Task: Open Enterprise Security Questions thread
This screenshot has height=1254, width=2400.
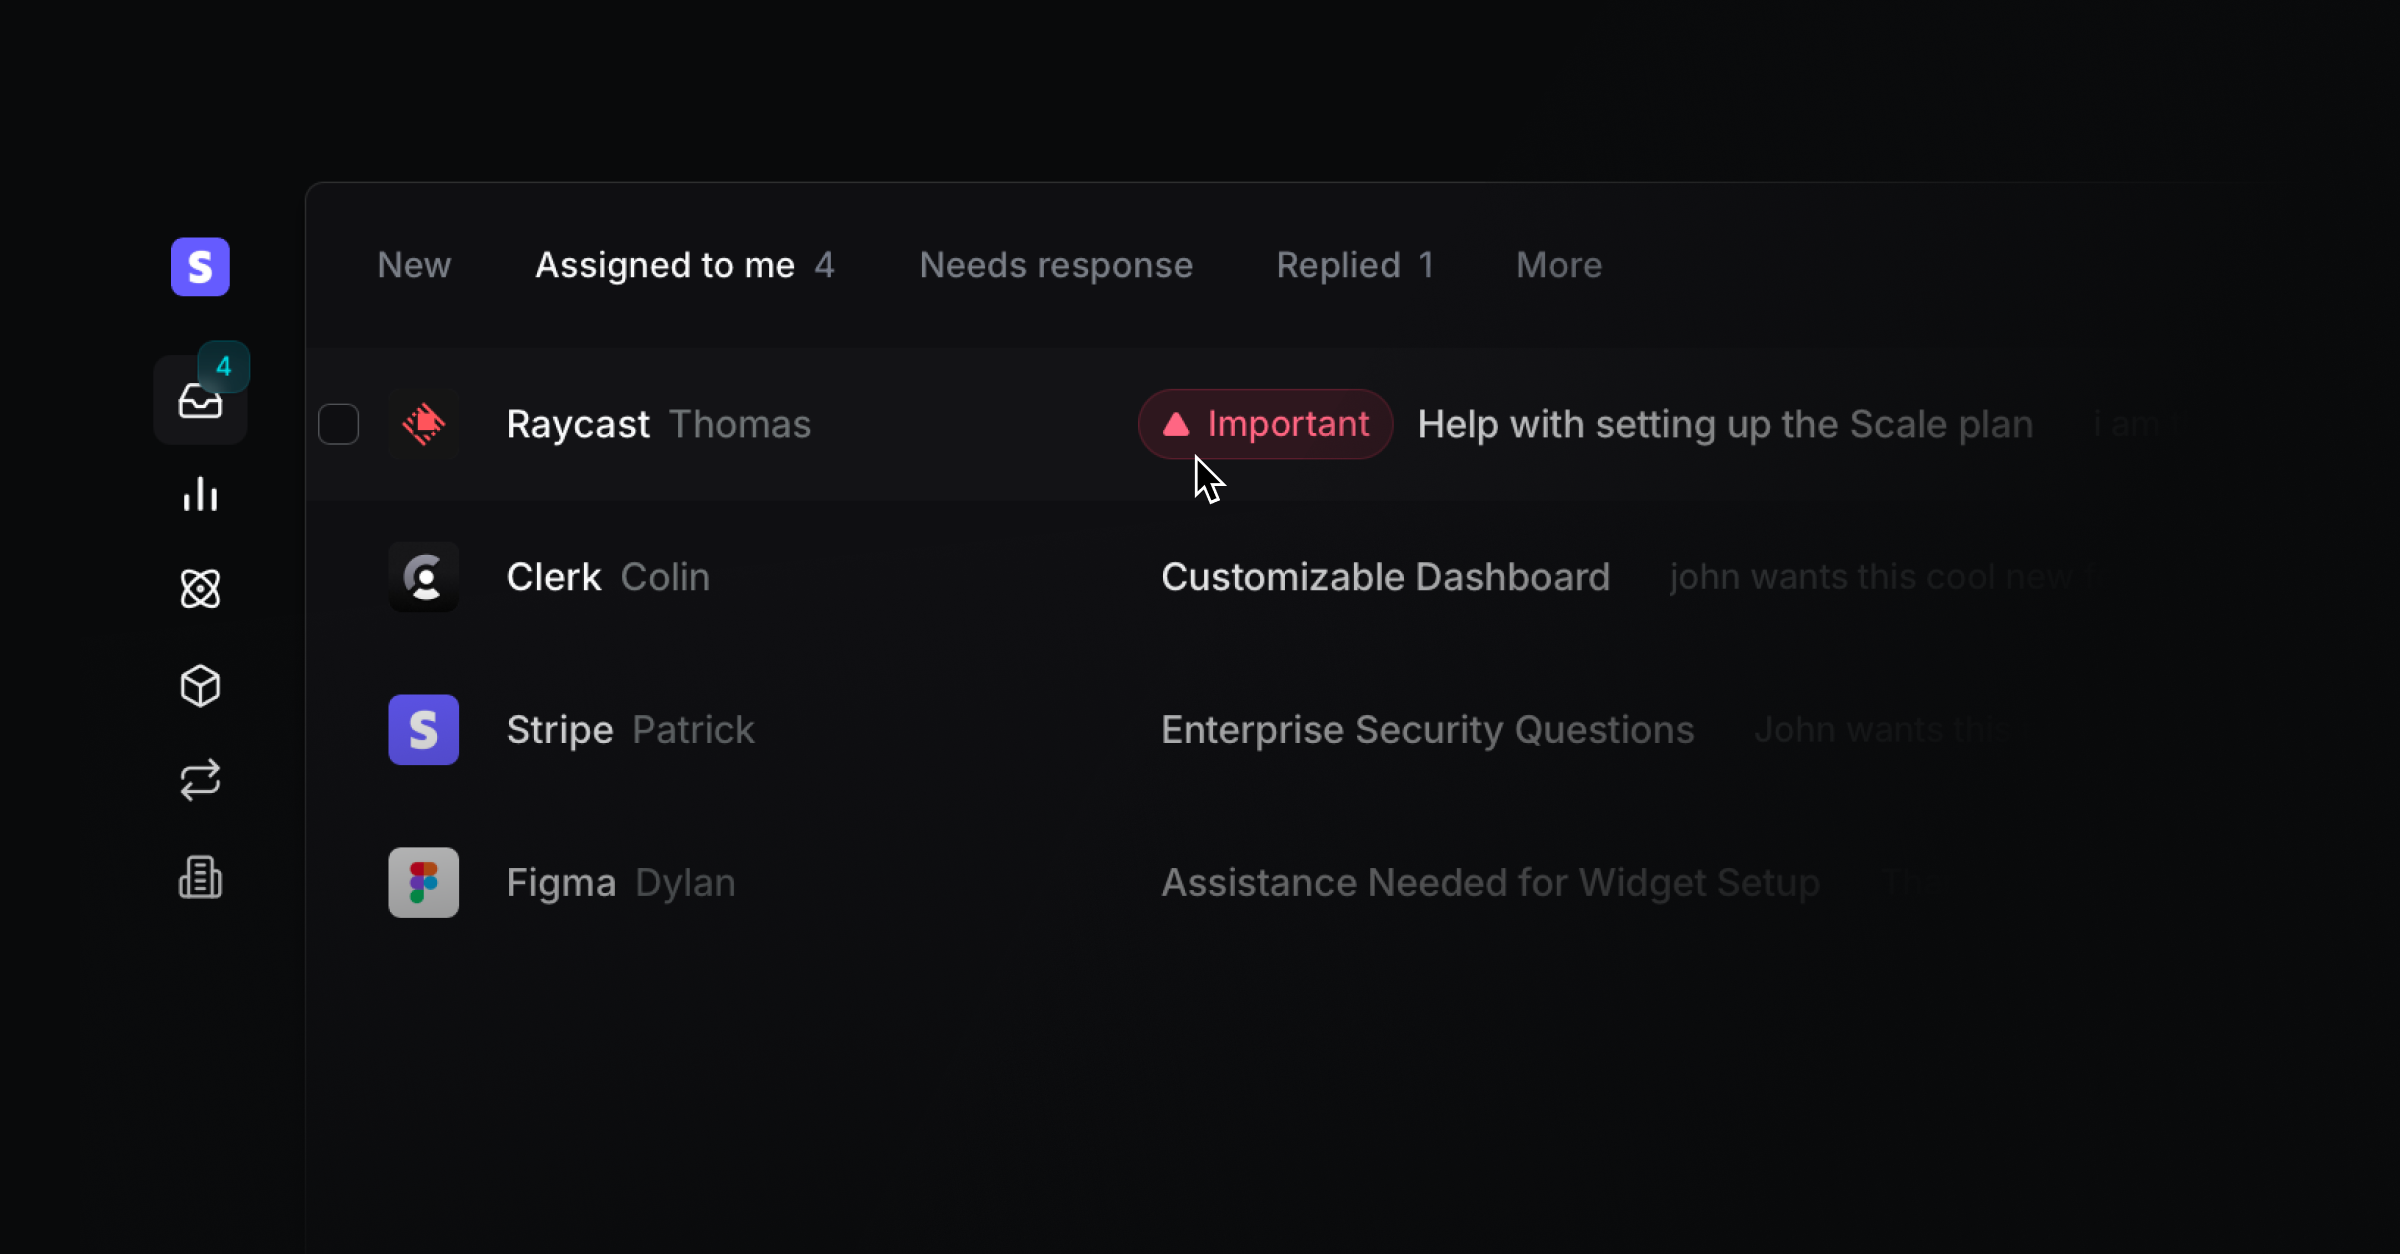Action: 1427,730
